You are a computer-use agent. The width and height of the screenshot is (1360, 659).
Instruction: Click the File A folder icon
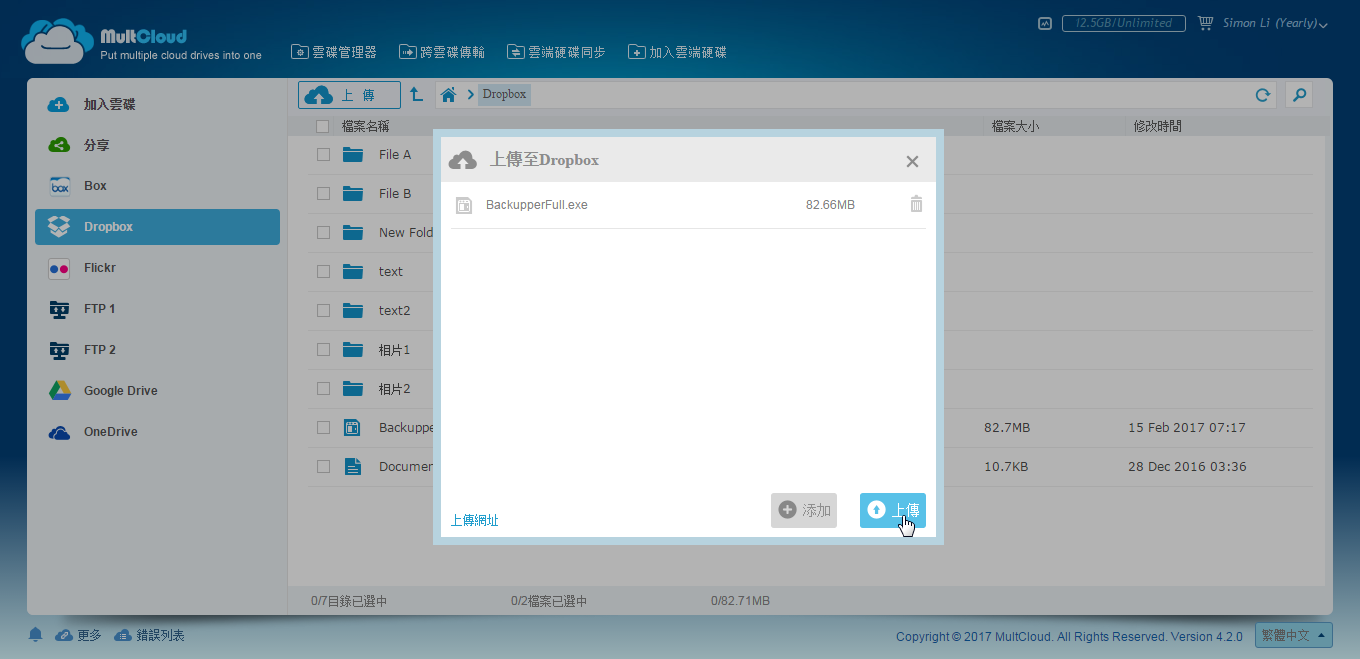pos(352,155)
